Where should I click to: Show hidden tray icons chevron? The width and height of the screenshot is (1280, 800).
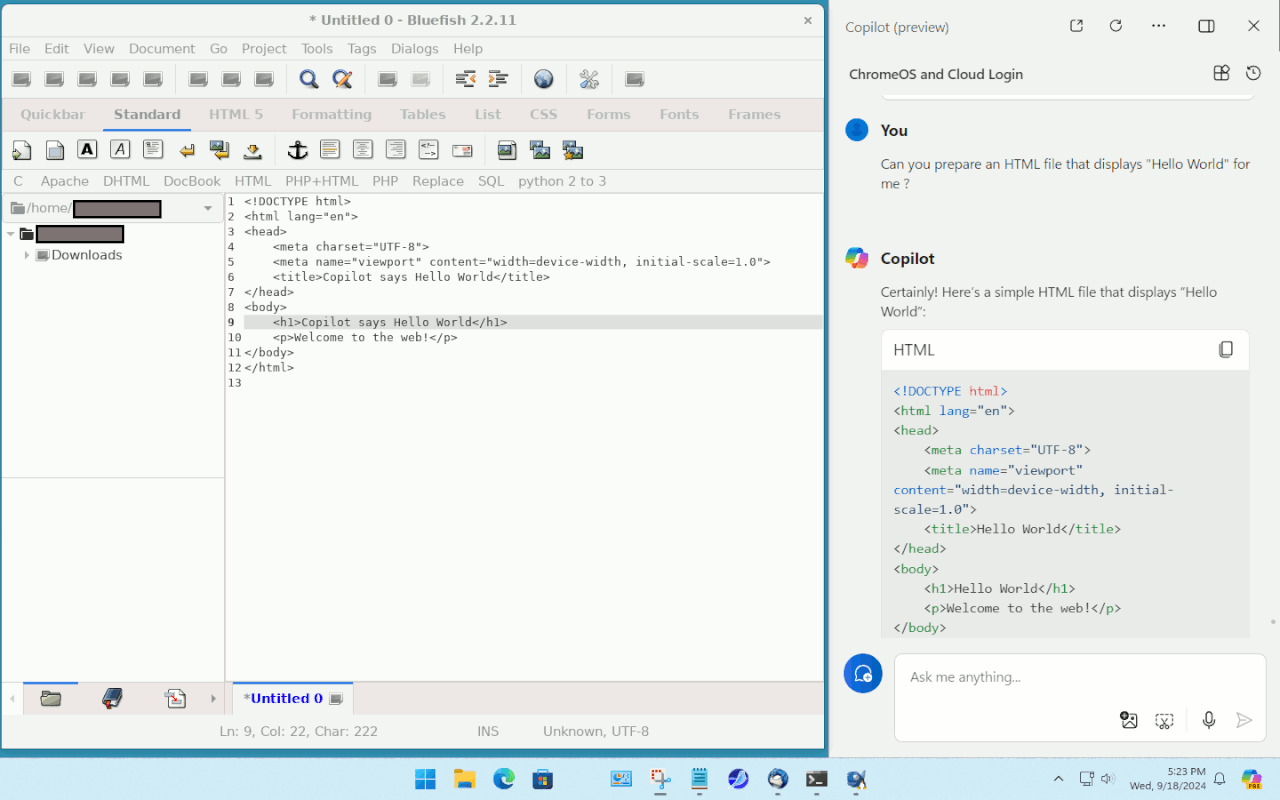point(1058,778)
